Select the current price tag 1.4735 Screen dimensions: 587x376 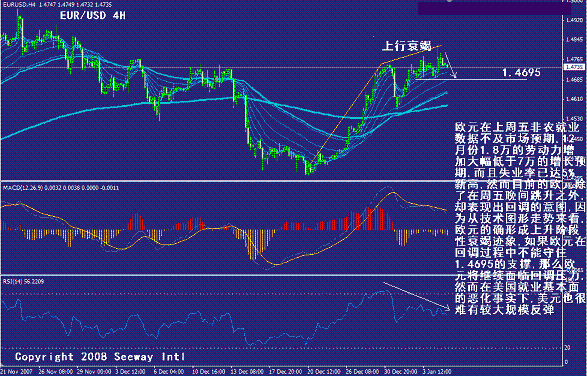click(x=574, y=67)
